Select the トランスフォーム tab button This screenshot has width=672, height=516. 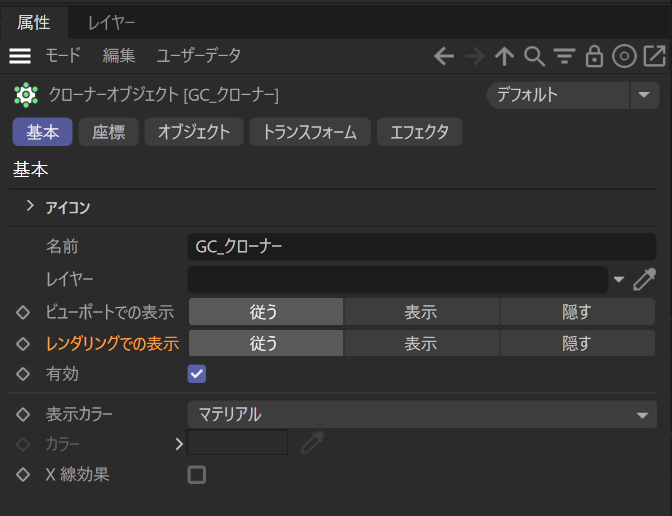(310, 132)
